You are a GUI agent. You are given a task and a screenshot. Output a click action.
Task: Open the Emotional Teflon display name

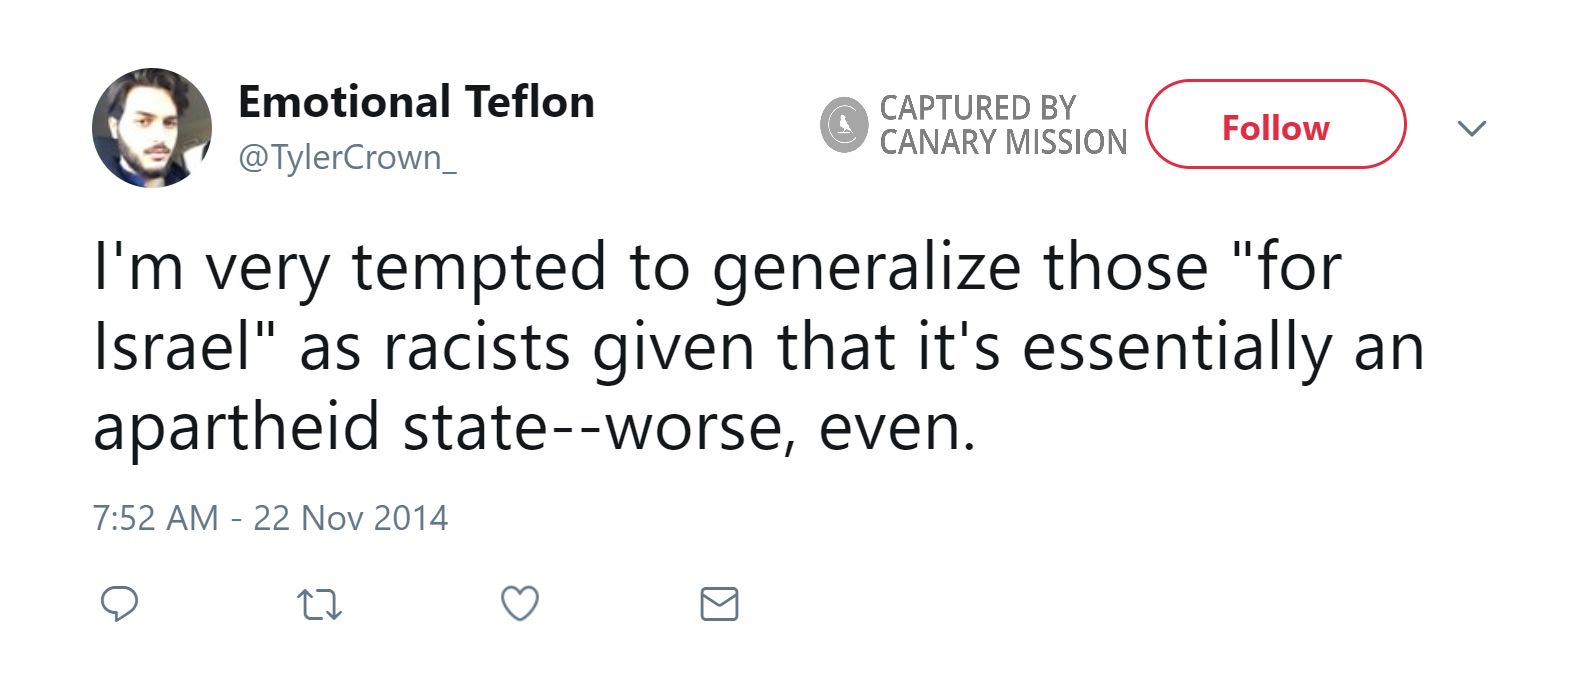pos(416,102)
